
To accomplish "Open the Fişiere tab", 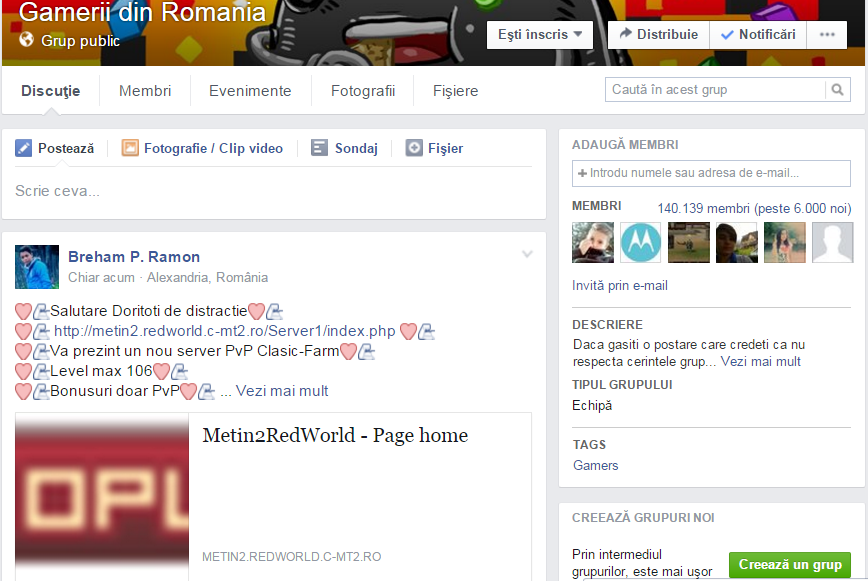I will coord(456,91).
